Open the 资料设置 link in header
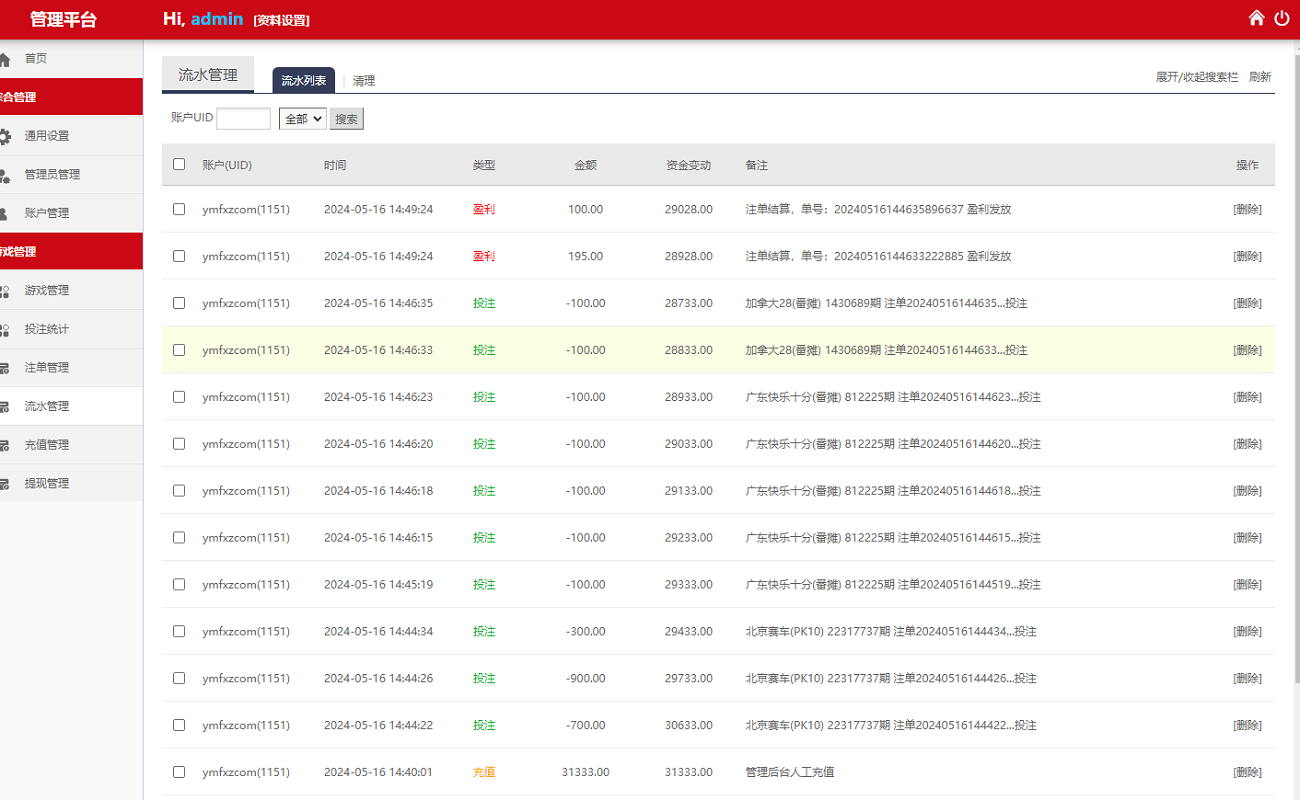This screenshot has width=1300, height=800. point(281,20)
